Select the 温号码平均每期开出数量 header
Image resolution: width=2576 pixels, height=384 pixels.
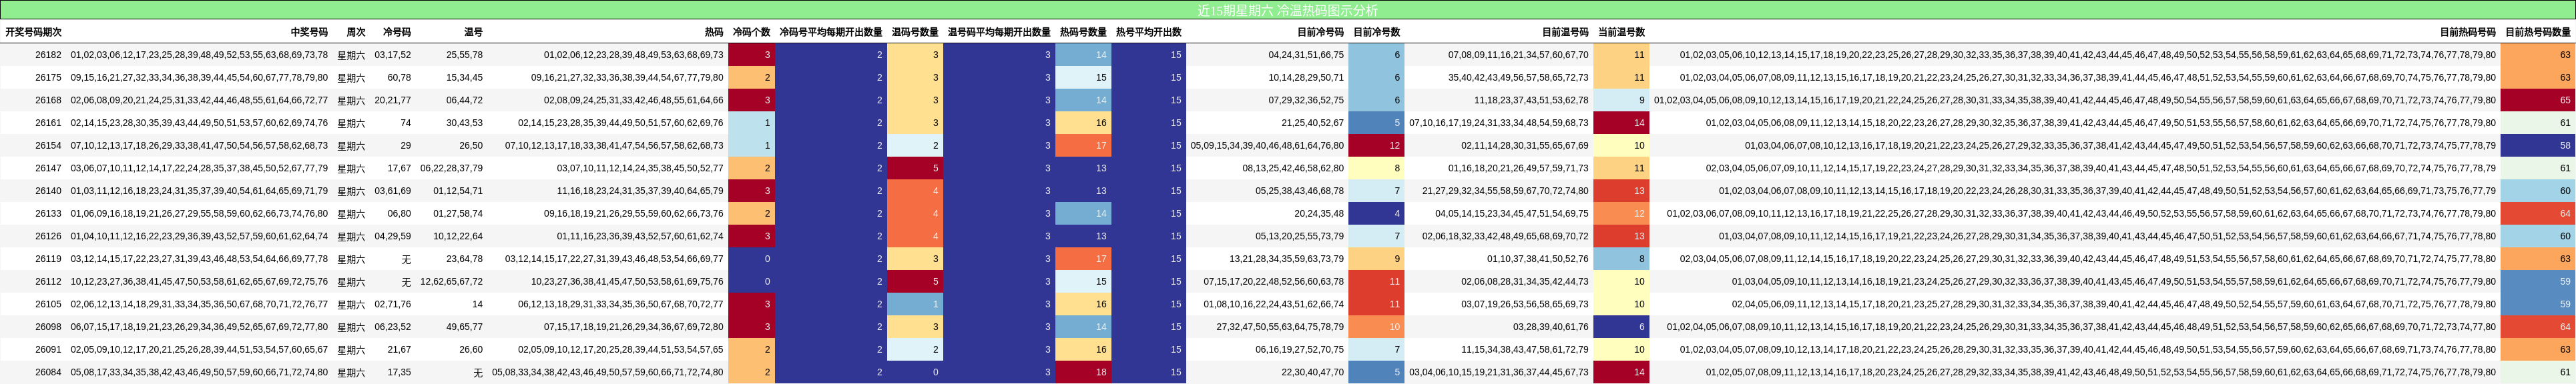point(999,32)
